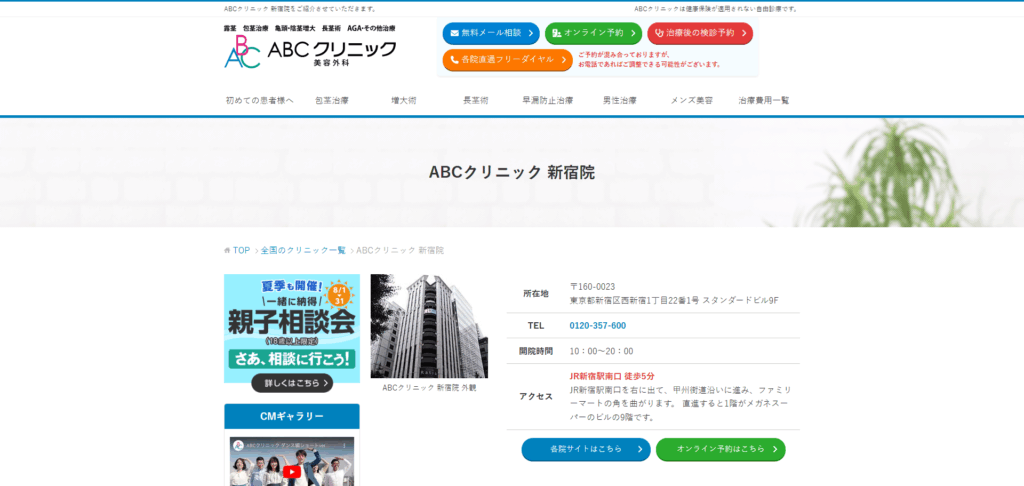Select 増大術 in the navigation bar
The width and height of the screenshot is (1024, 486).
point(404,100)
